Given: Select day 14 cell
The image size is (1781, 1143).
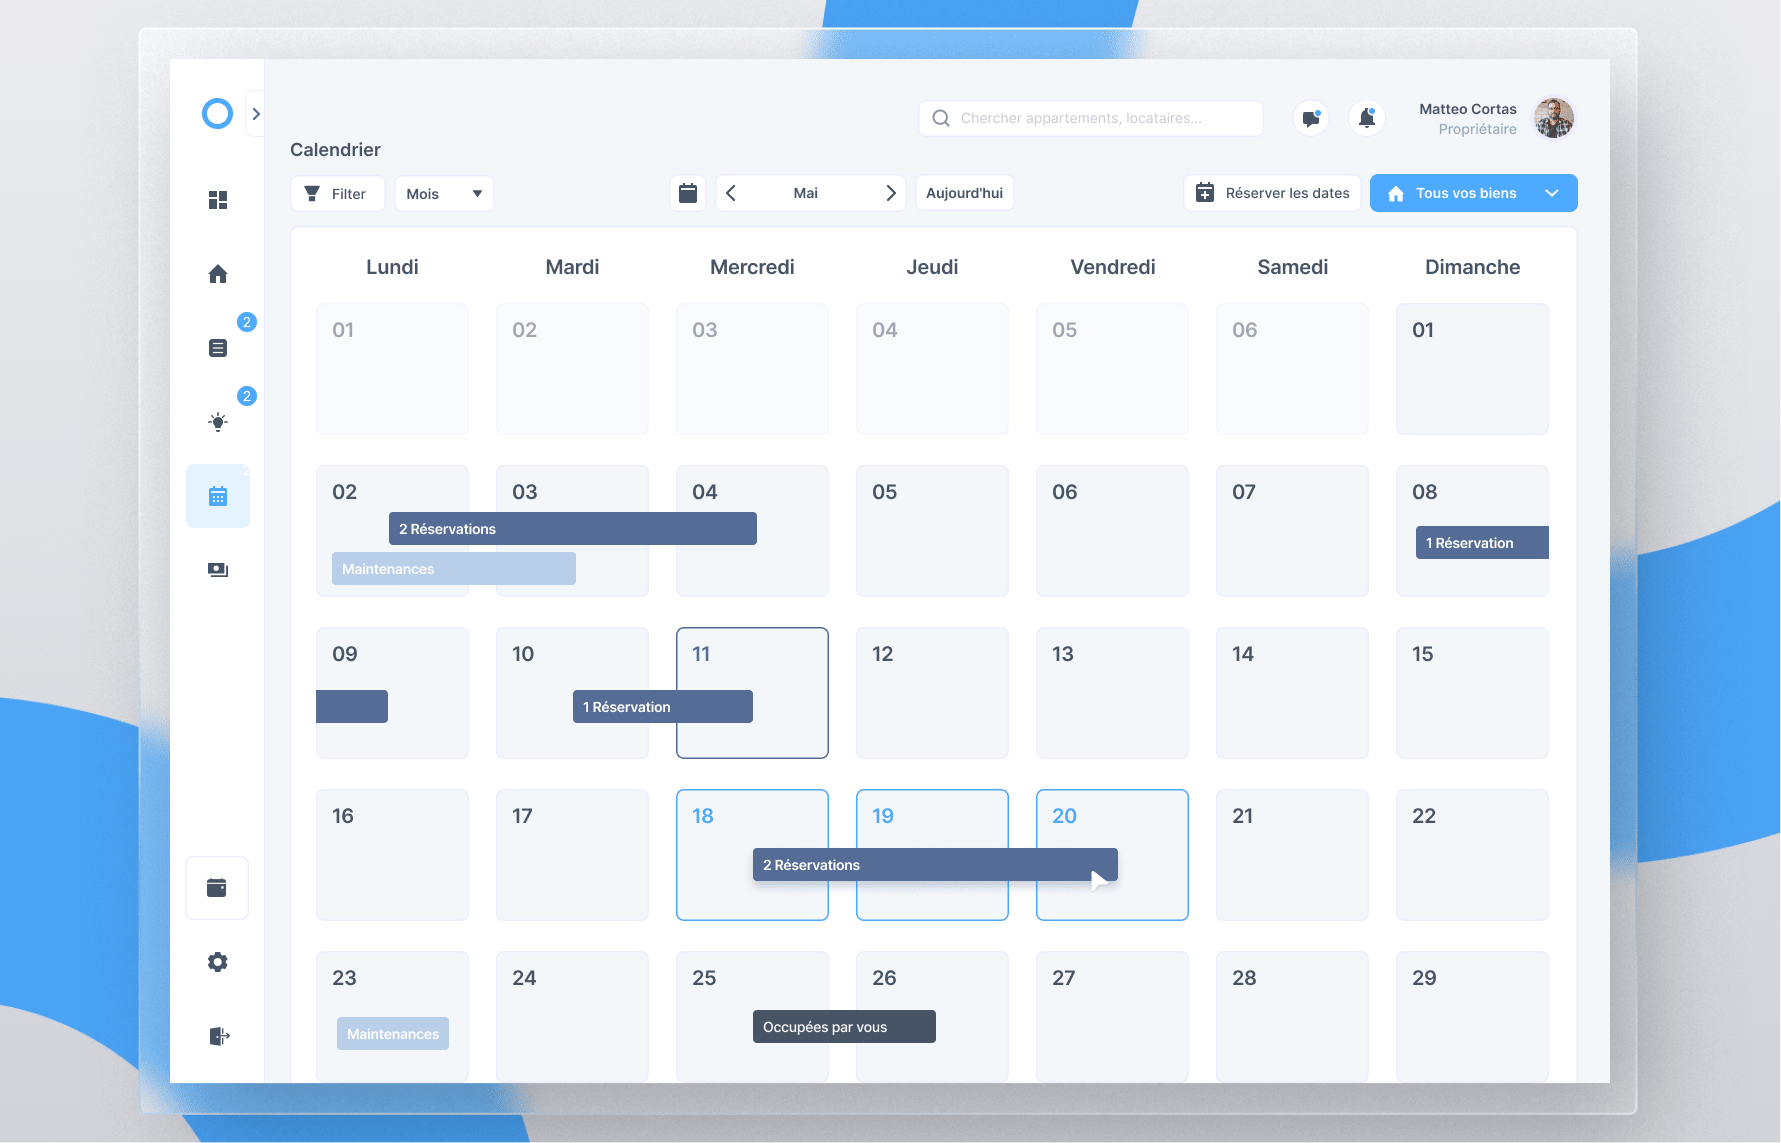Looking at the screenshot, I should coord(1292,693).
